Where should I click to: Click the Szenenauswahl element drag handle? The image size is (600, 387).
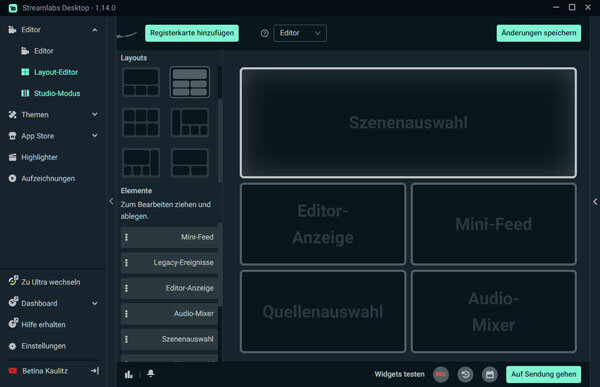click(126, 340)
